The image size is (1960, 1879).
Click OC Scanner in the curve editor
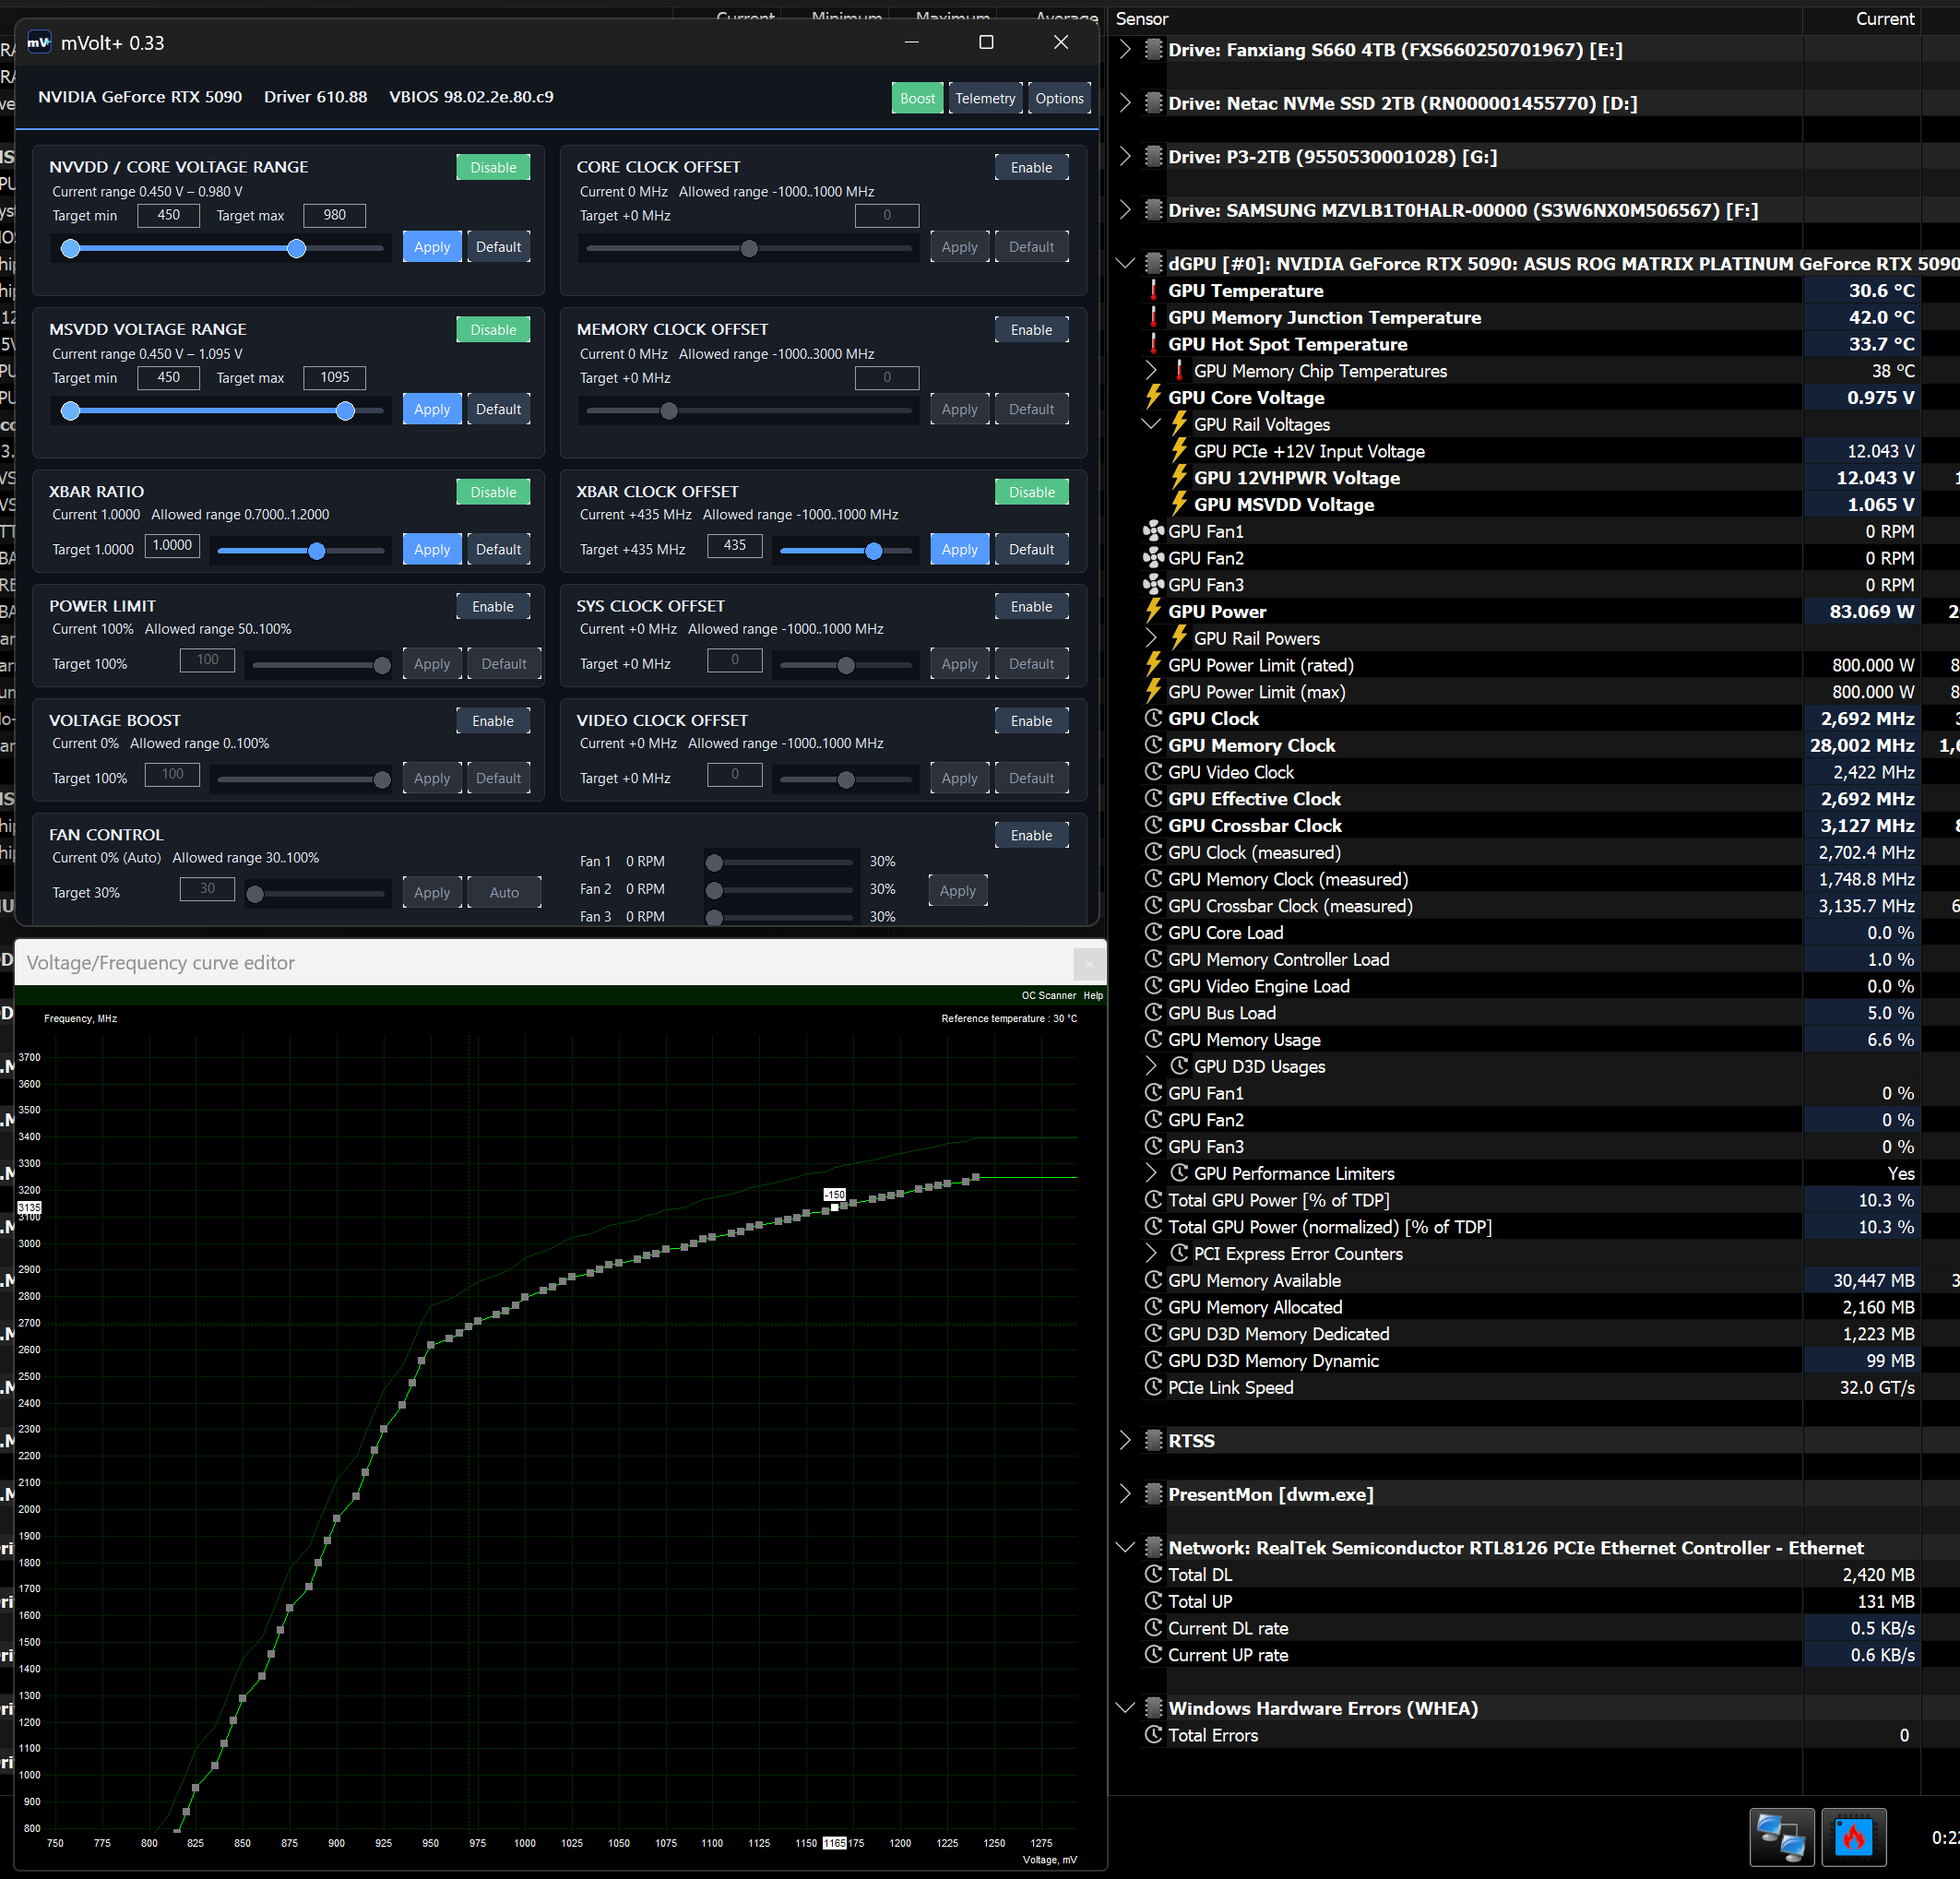[x=1048, y=995]
